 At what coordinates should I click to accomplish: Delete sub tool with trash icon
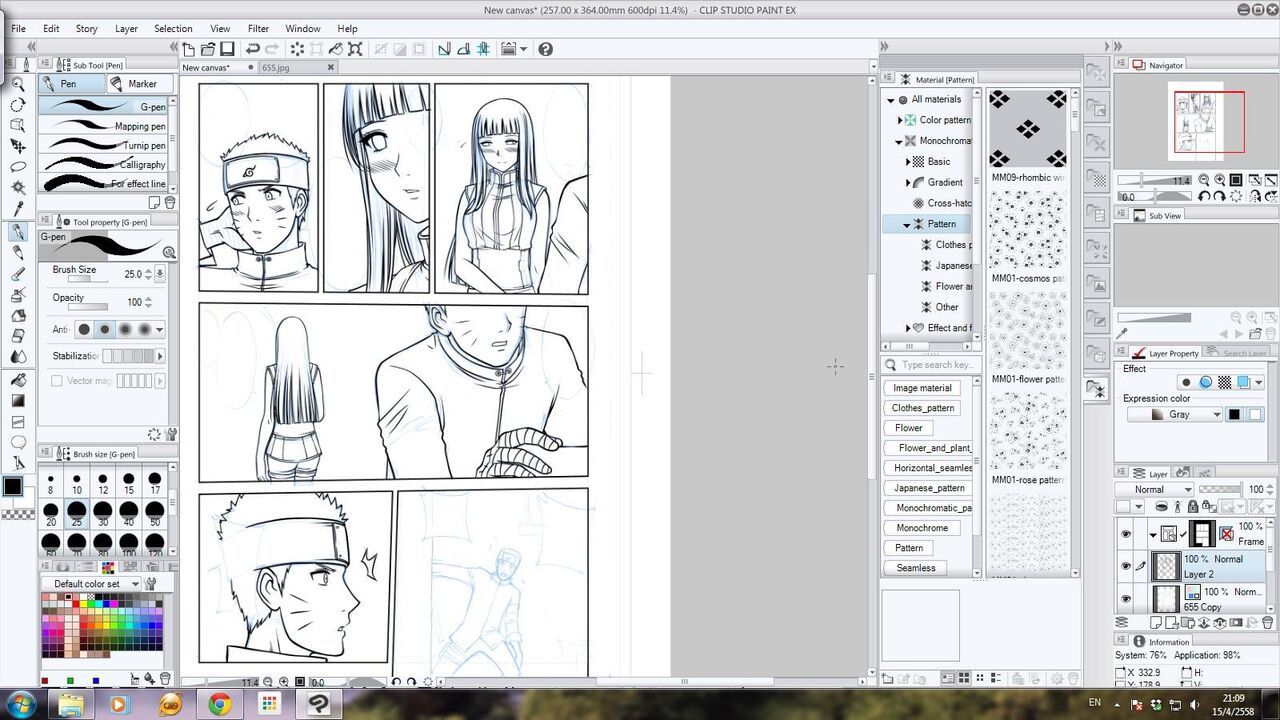tap(170, 203)
